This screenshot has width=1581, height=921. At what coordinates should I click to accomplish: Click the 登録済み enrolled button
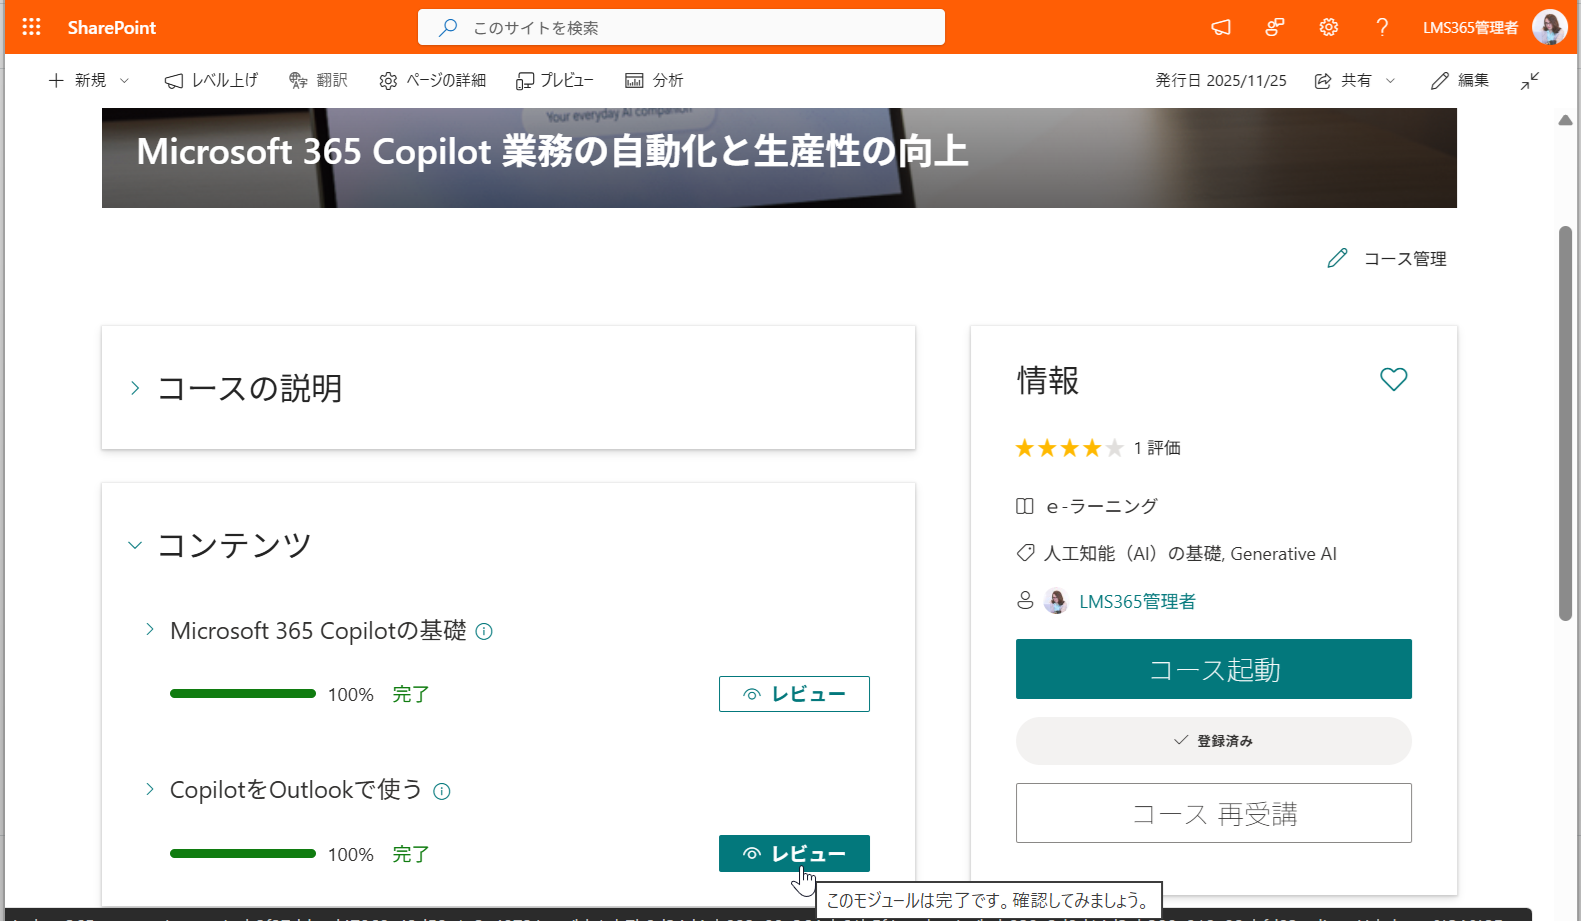1214,741
